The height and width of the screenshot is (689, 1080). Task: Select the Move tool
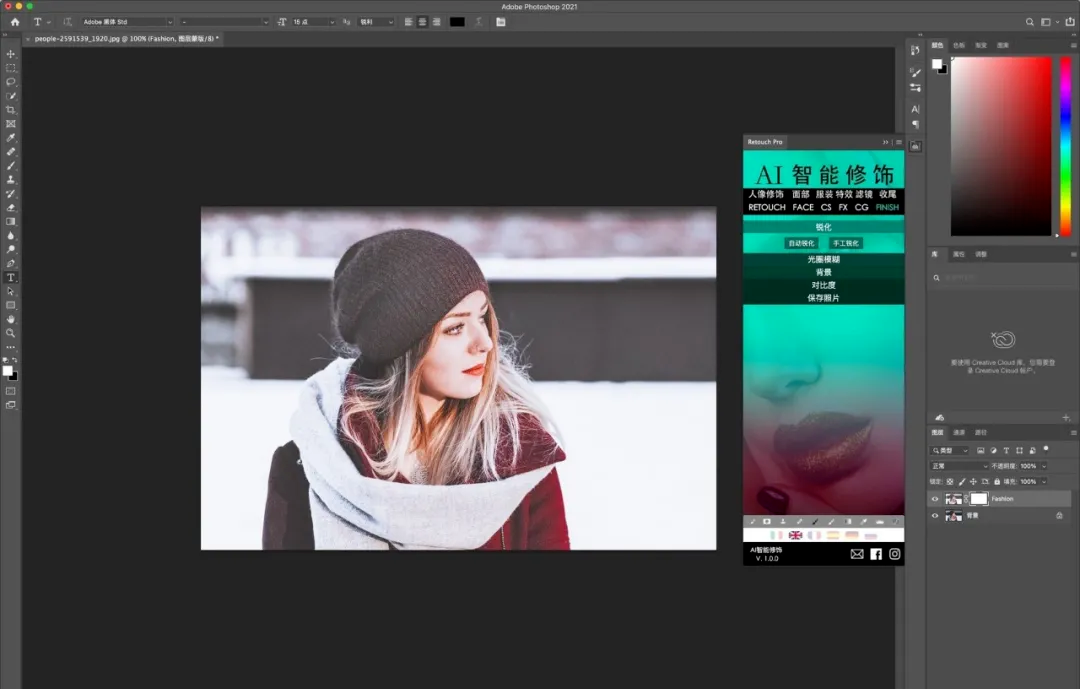click(x=11, y=54)
